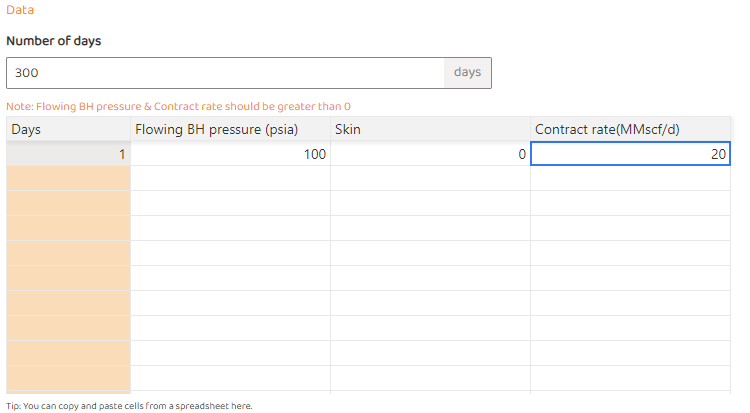
Task: Click the empty third-row Flowing BH pressure cell
Action: click(x=230, y=203)
